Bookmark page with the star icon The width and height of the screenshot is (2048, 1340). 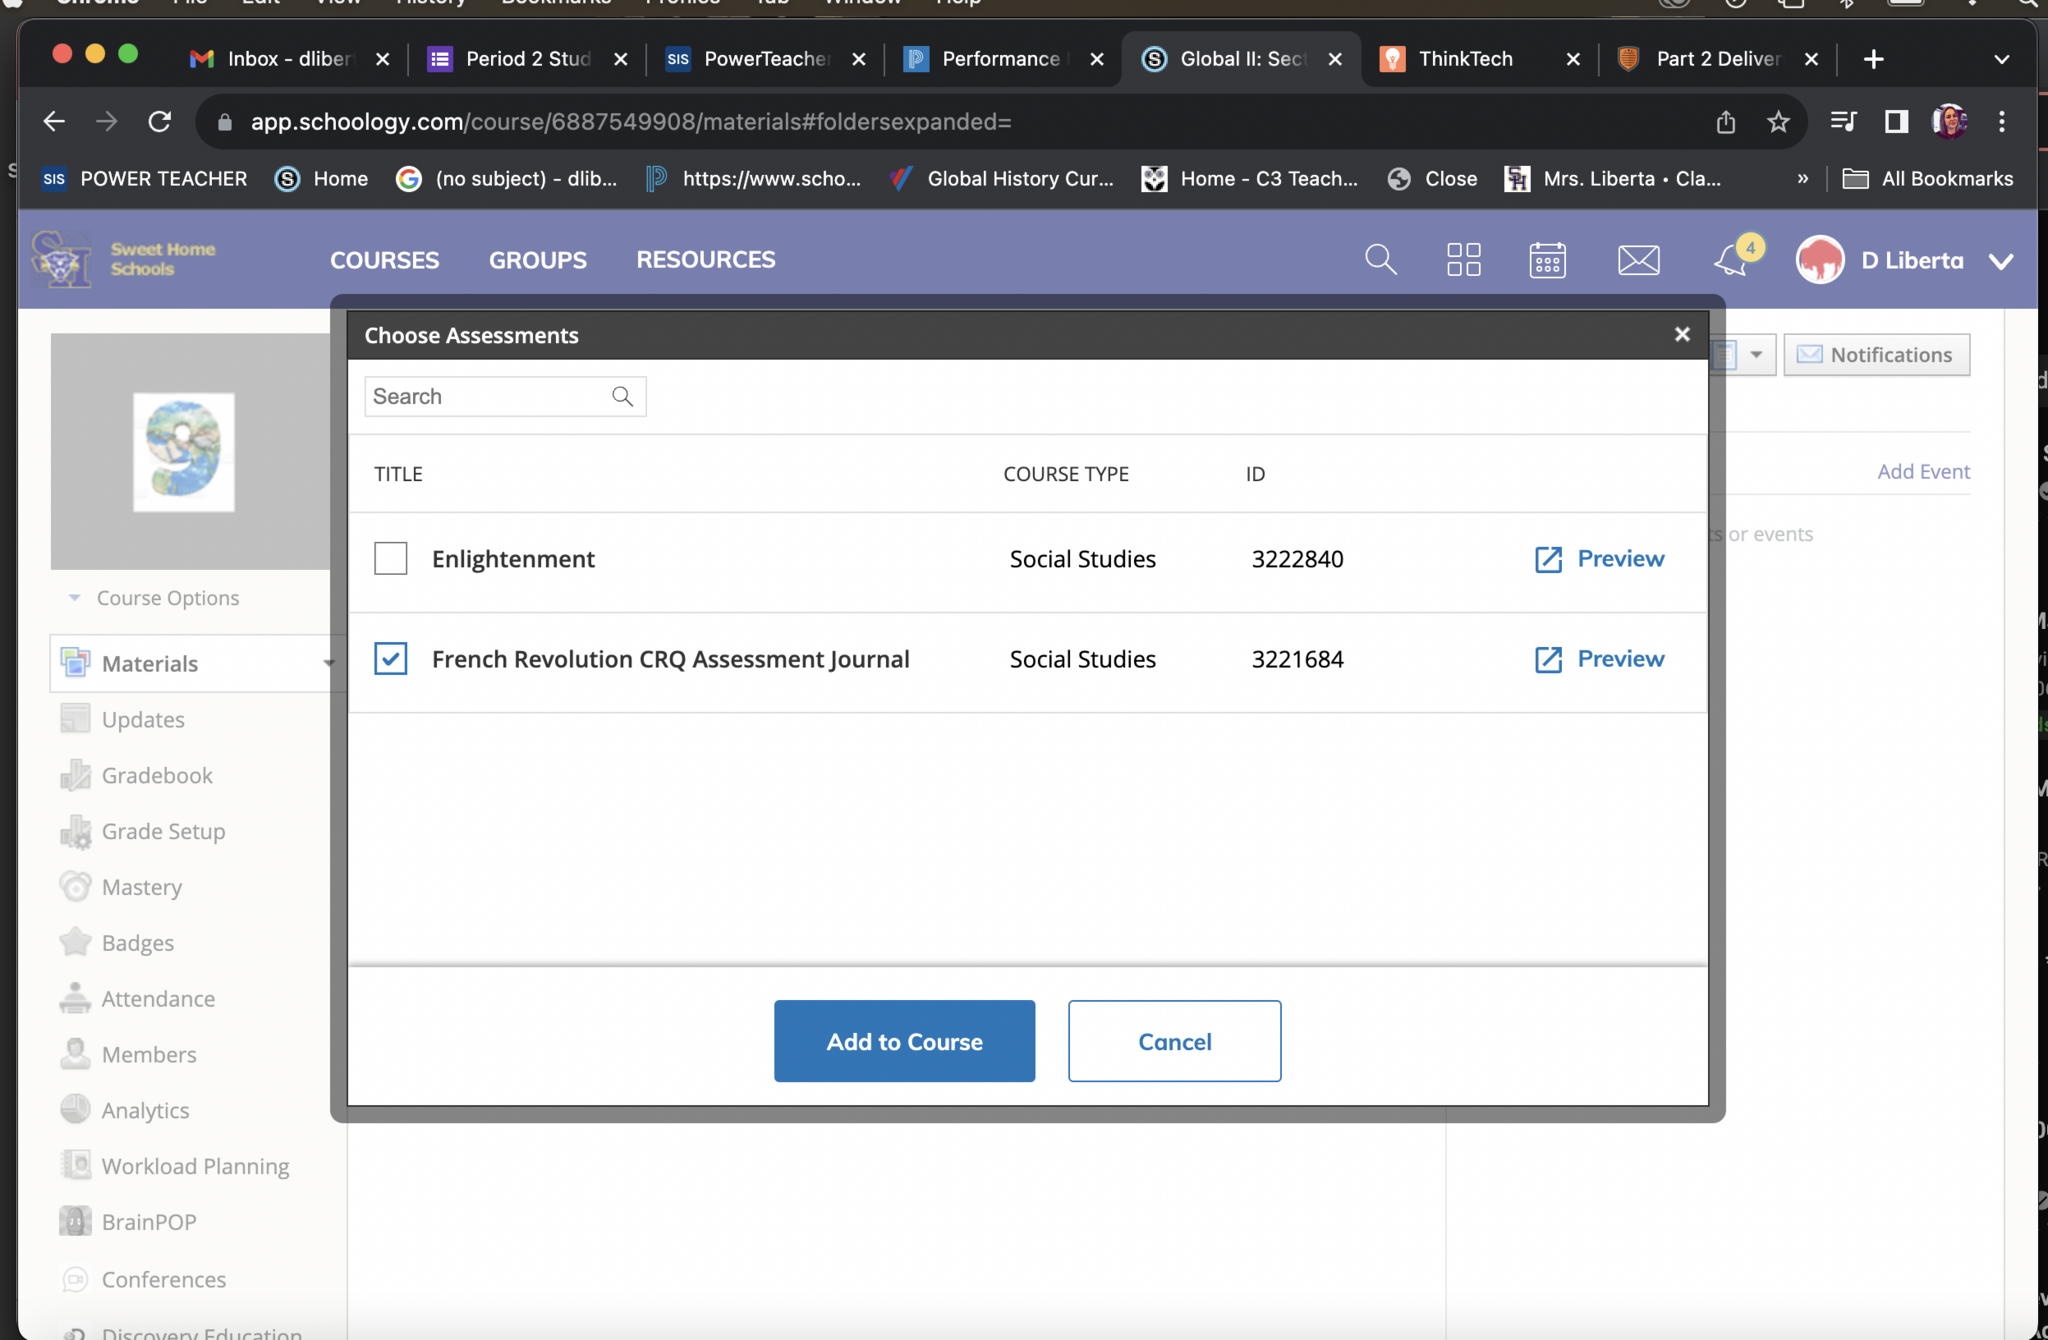(1778, 122)
